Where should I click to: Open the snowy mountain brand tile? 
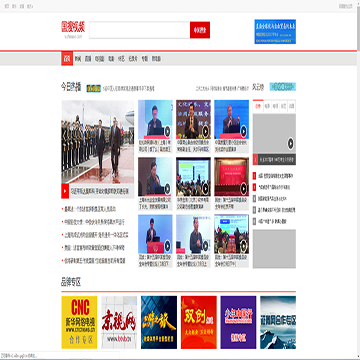pos(278,322)
